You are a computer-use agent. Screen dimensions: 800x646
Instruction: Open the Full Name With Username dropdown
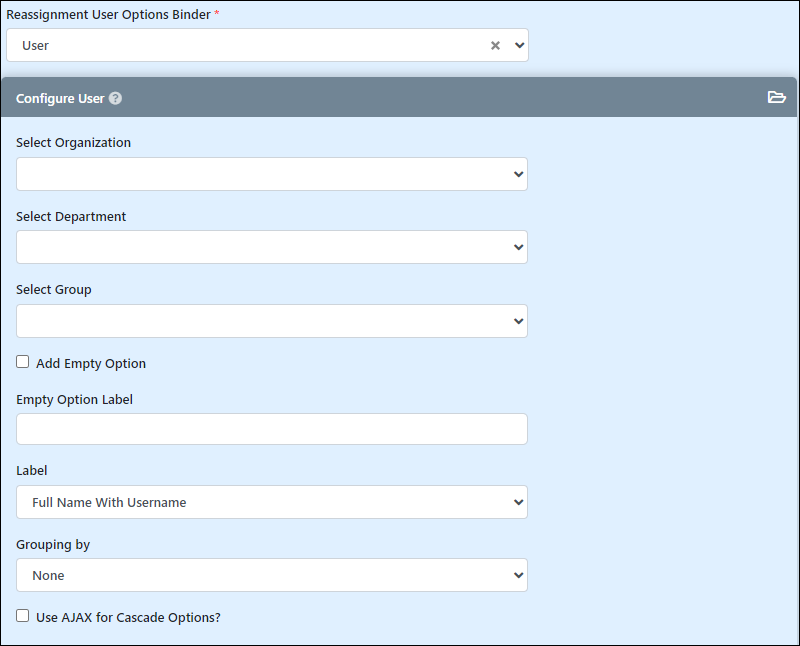coord(272,502)
